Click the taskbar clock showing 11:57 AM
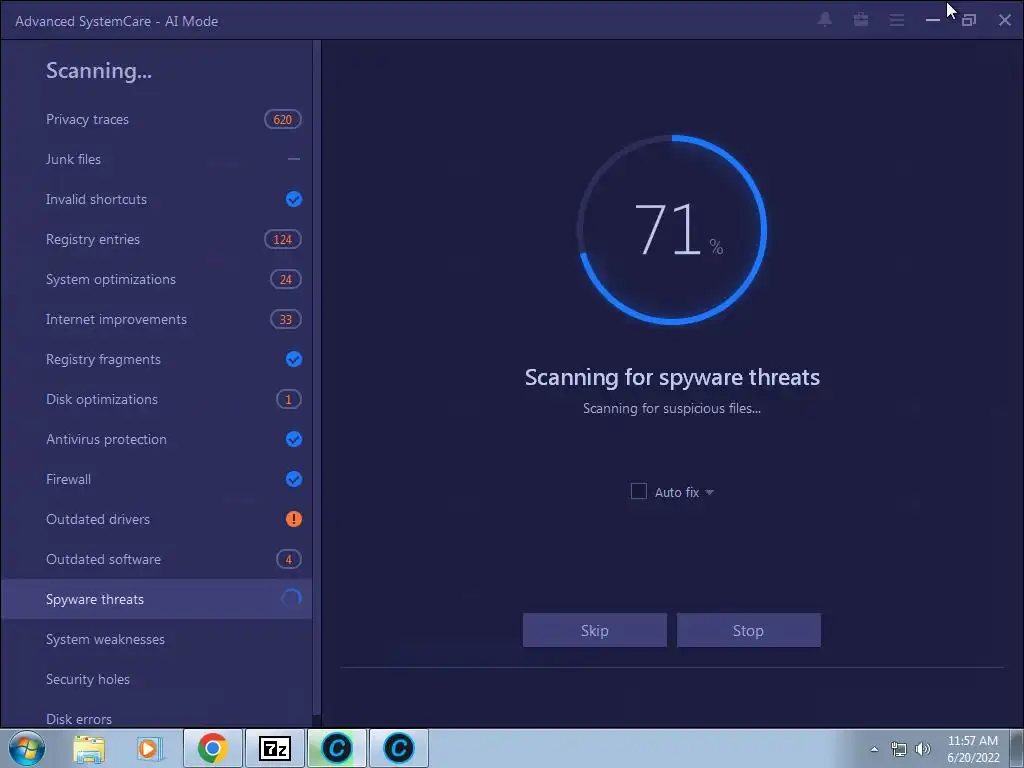 973,749
